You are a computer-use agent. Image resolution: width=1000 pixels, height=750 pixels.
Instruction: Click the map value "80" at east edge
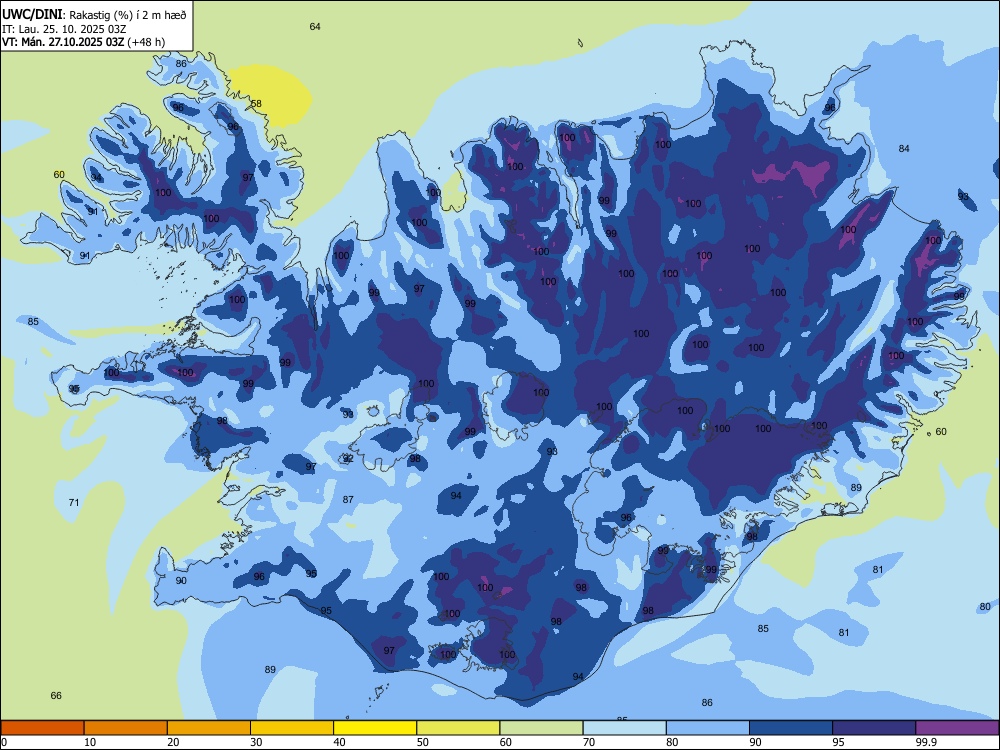click(x=985, y=607)
